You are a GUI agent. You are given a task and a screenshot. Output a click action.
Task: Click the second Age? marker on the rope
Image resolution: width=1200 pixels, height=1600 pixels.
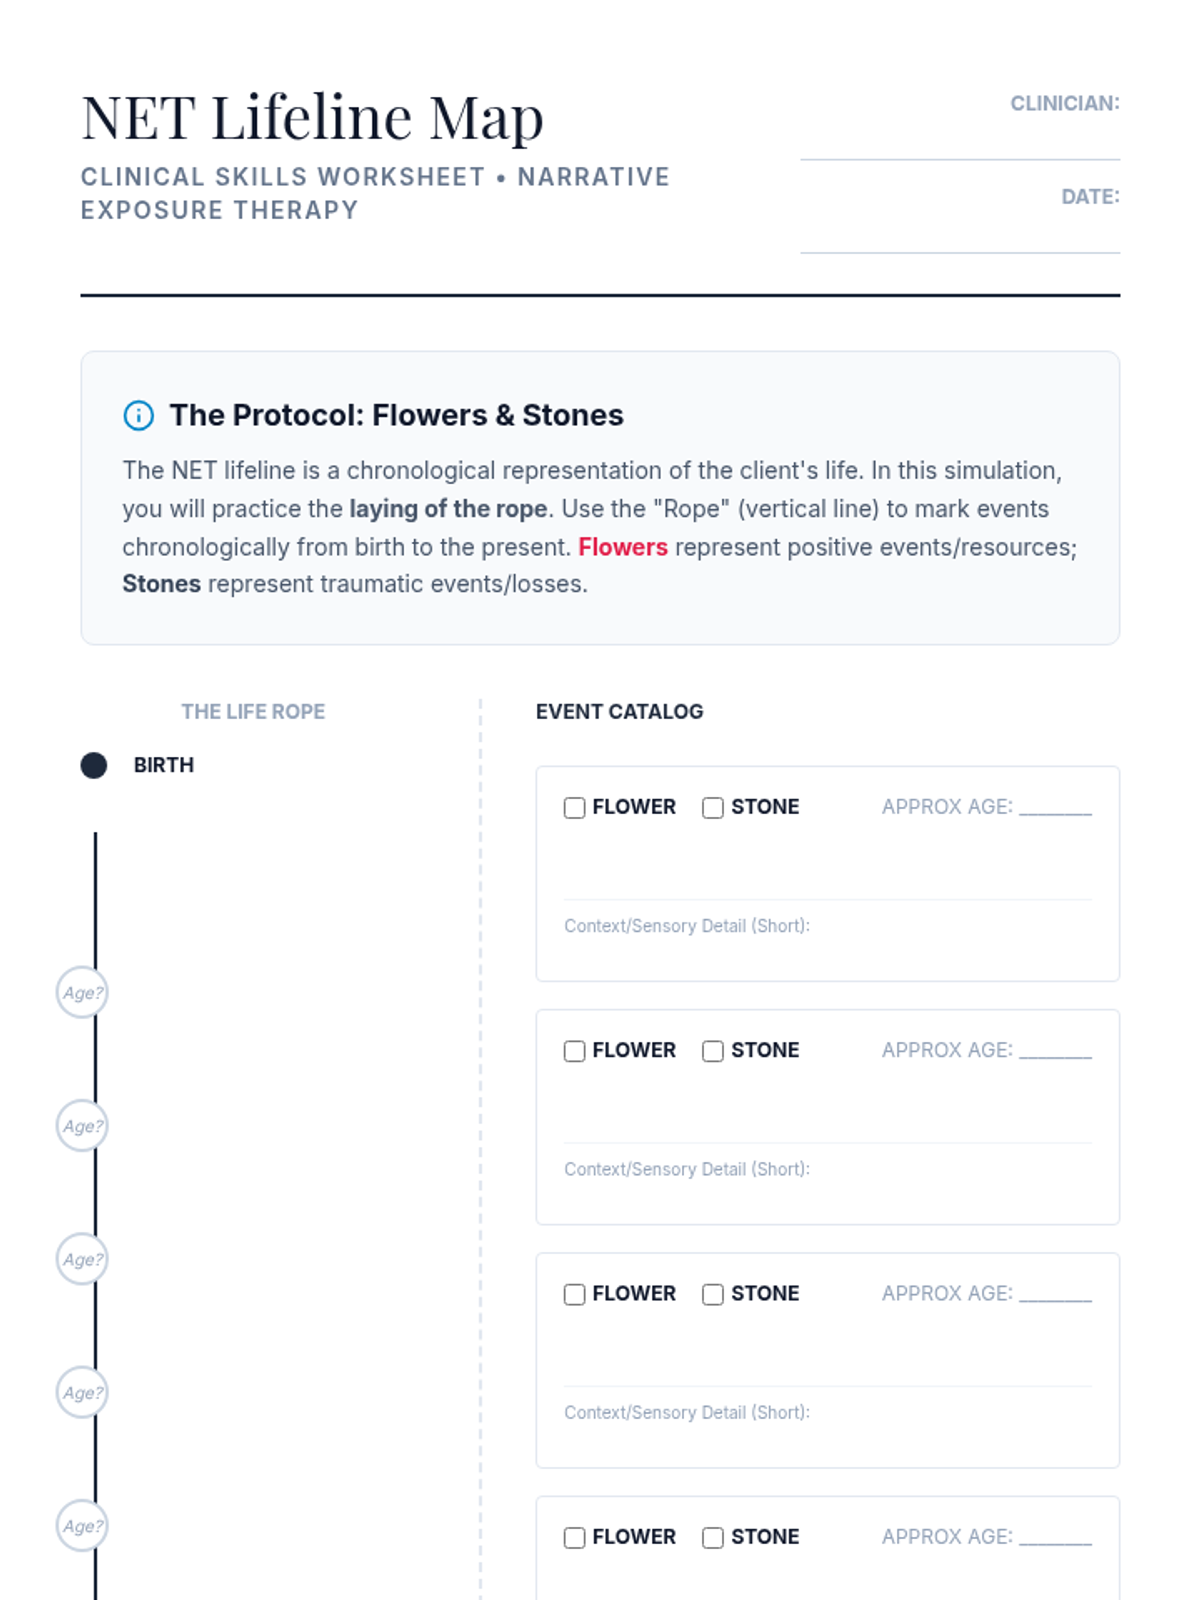pyautogui.click(x=82, y=1126)
